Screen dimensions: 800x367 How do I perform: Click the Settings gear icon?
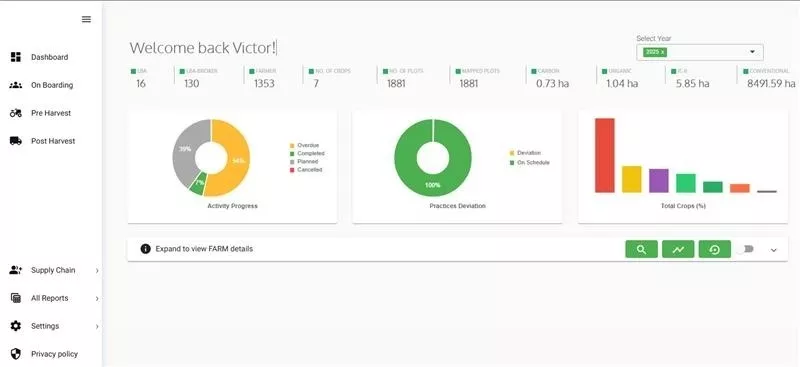(x=16, y=326)
